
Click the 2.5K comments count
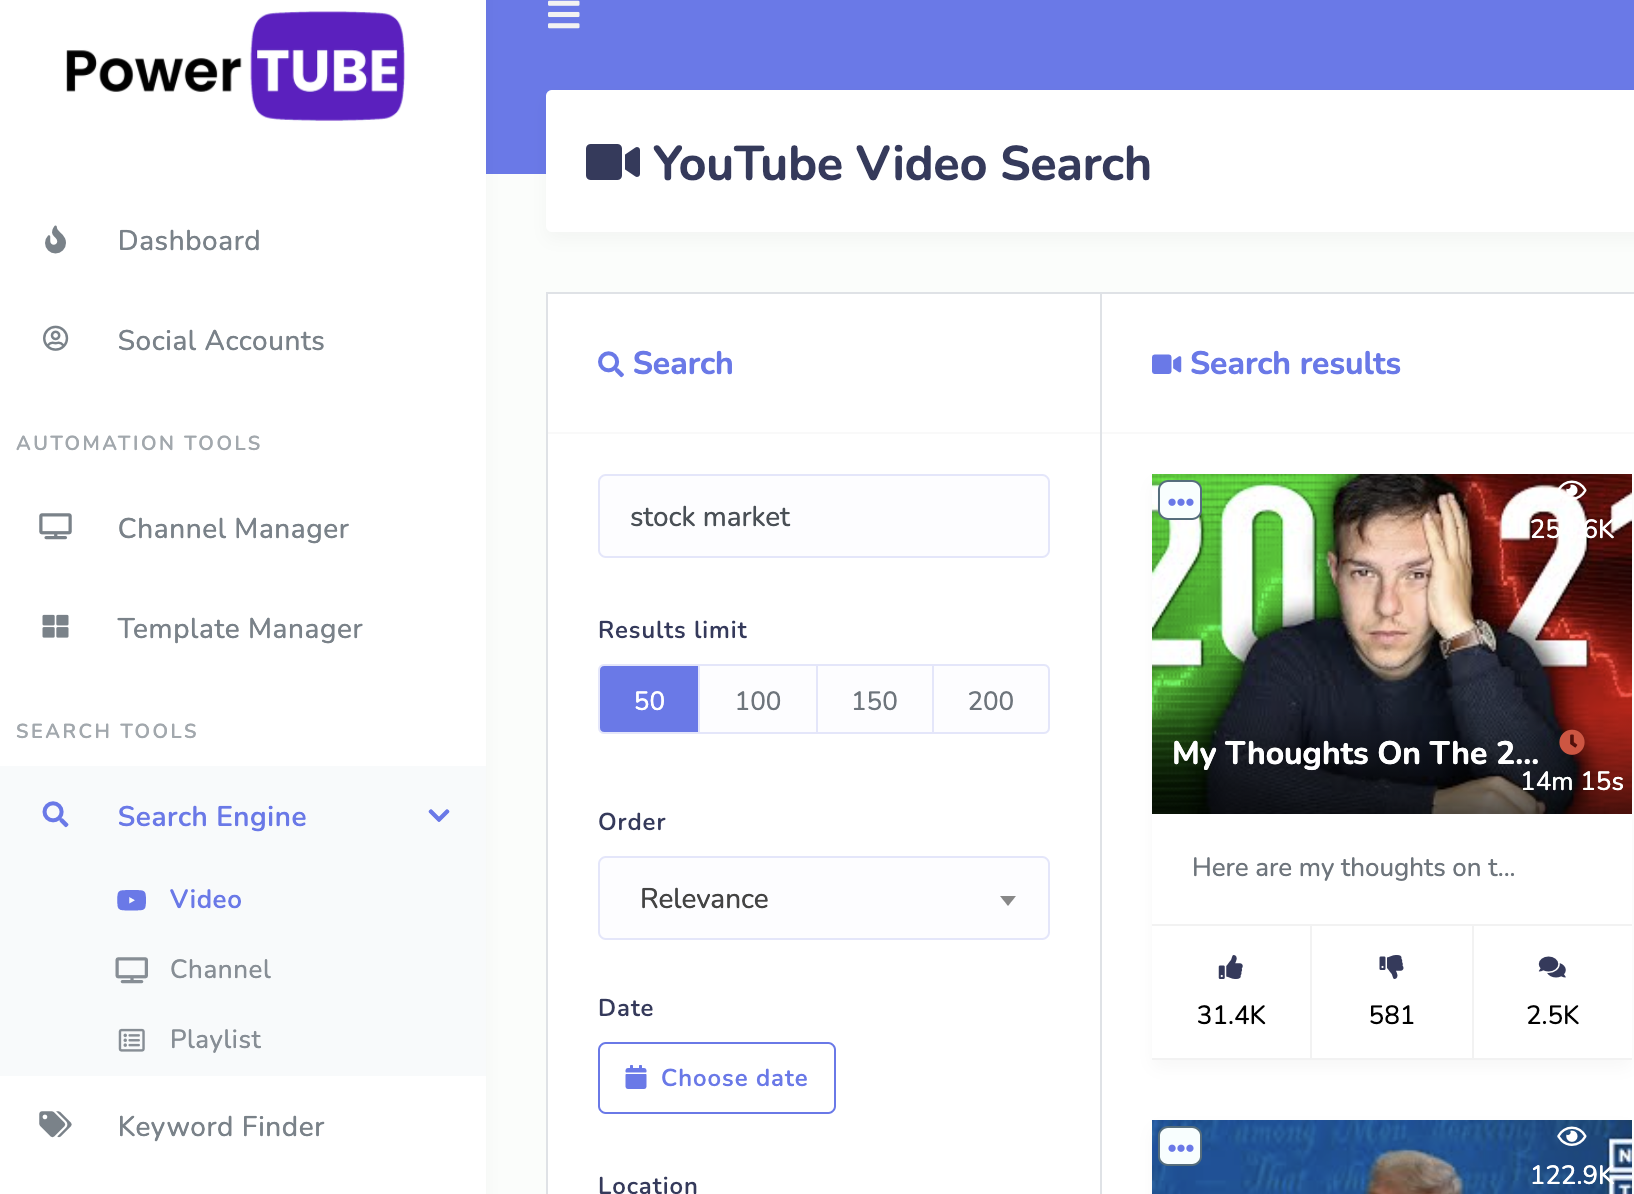point(1552,1015)
